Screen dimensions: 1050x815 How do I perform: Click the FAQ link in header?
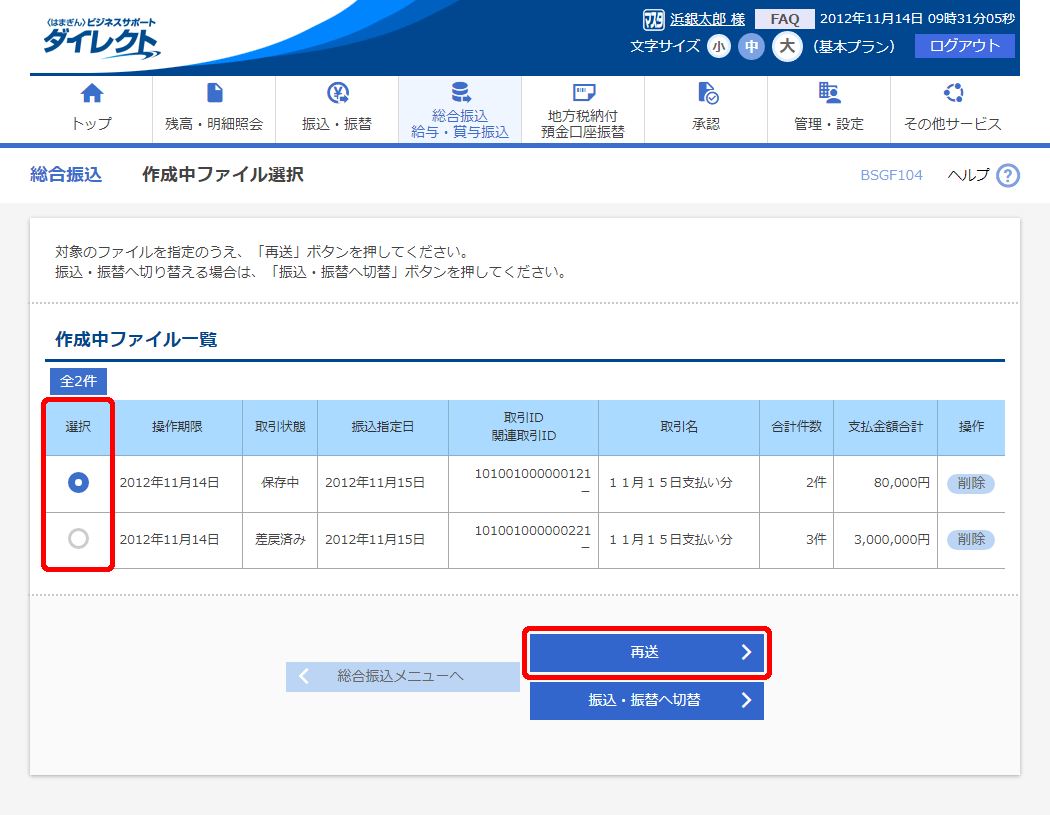click(783, 19)
